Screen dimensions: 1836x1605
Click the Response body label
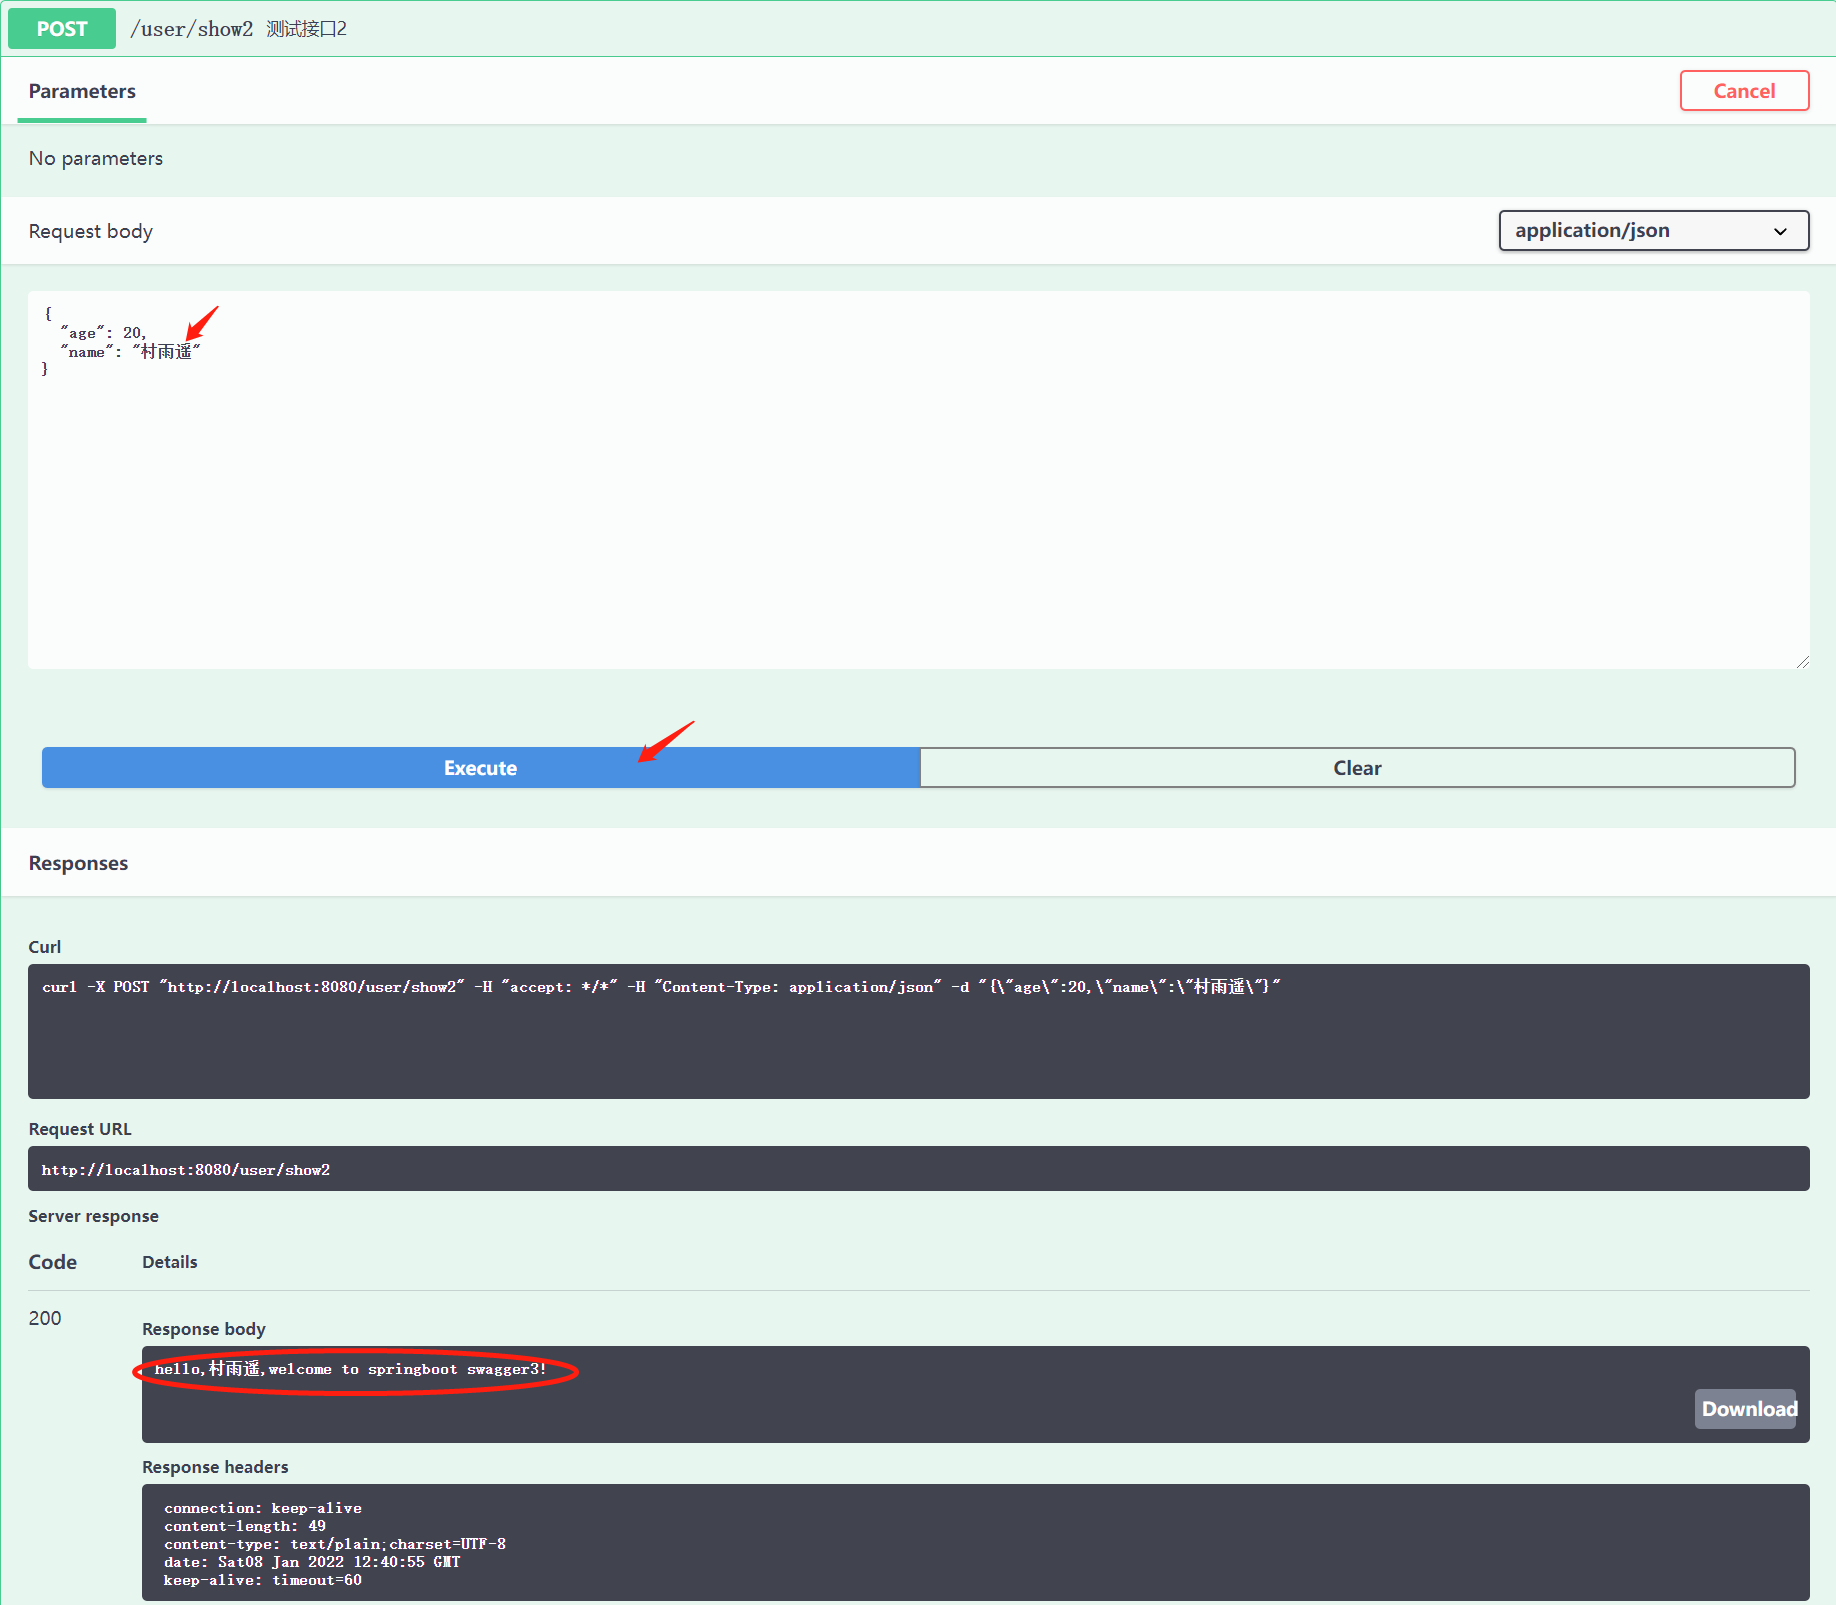click(204, 1329)
